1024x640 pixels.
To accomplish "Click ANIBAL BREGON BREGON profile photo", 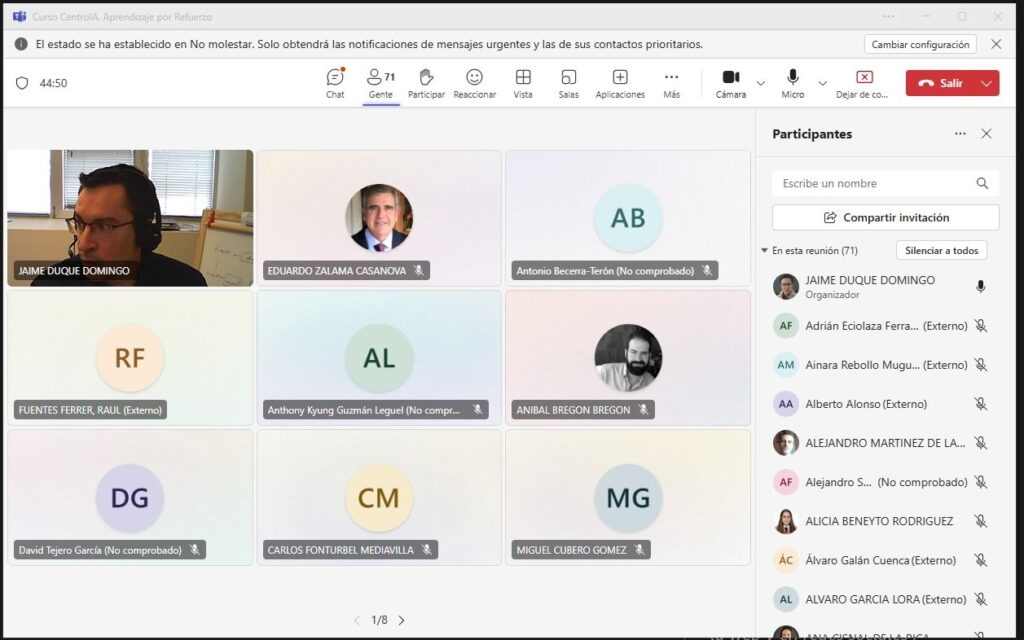I will (628, 358).
